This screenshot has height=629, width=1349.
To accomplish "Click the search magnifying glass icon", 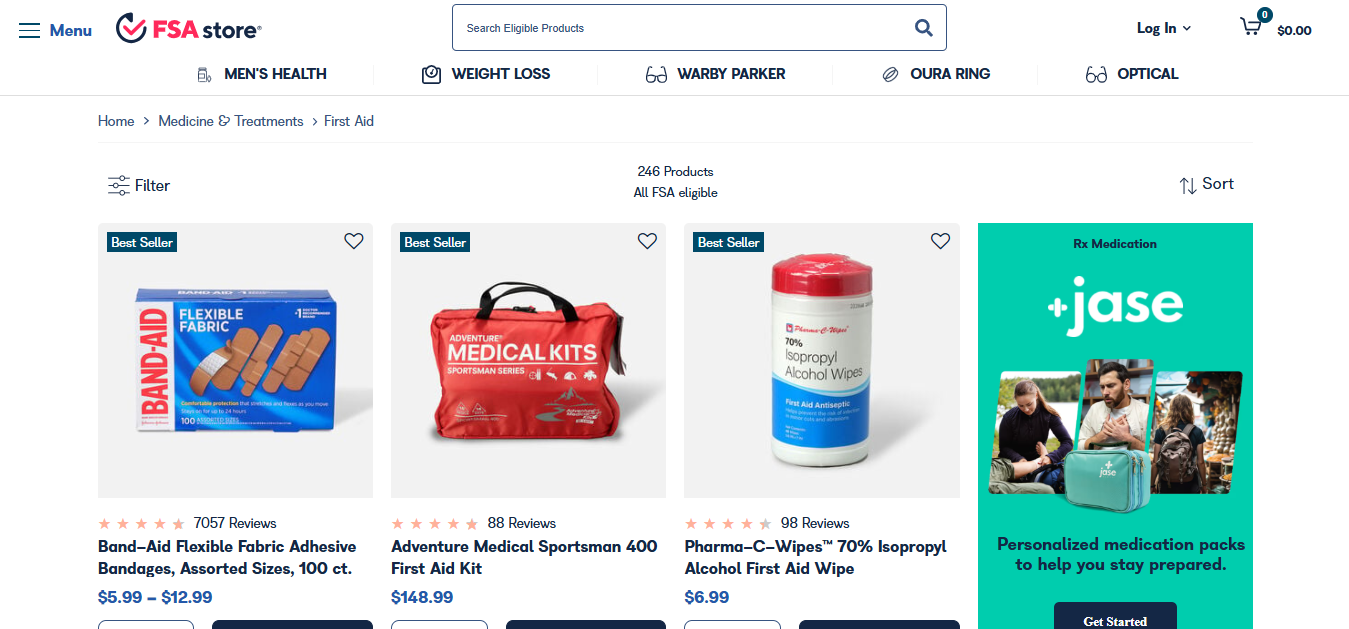I will (924, 28).
